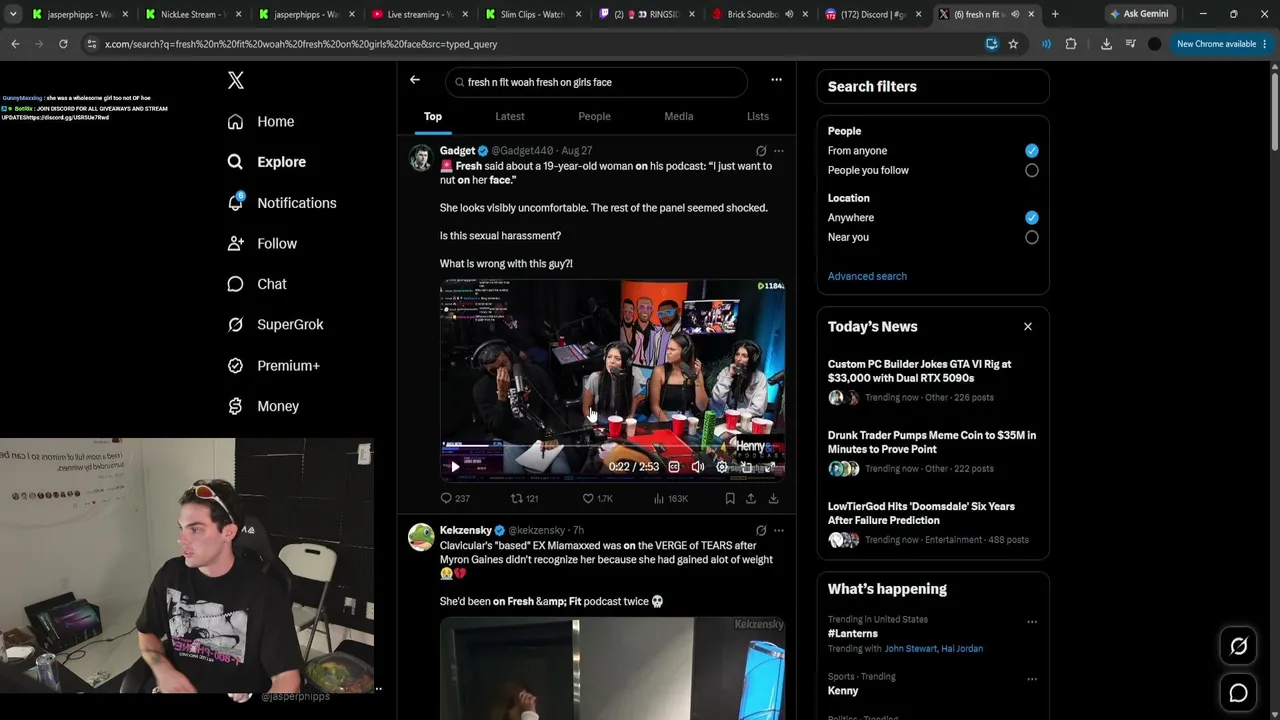Click the X logo in the sidebar
Screen dimensions: 1280x720
click(236, 81)
